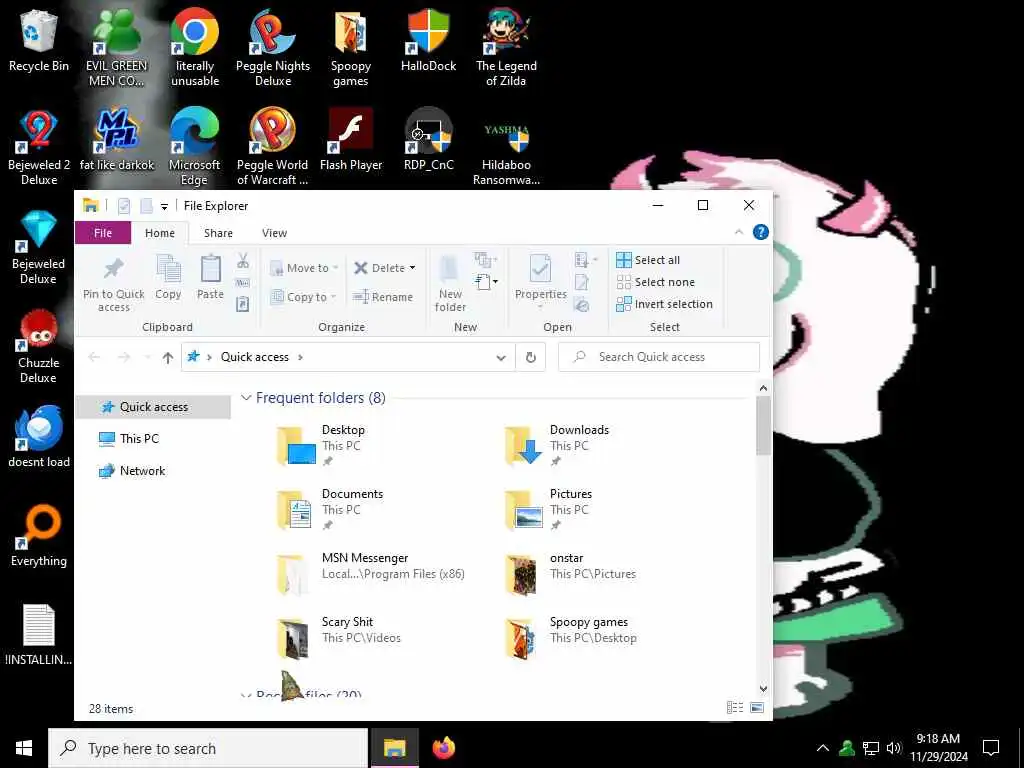Click the file list vertical scrollbar thumb
The height and width of the screenshot is (768, 1024).
pos(763,425)
